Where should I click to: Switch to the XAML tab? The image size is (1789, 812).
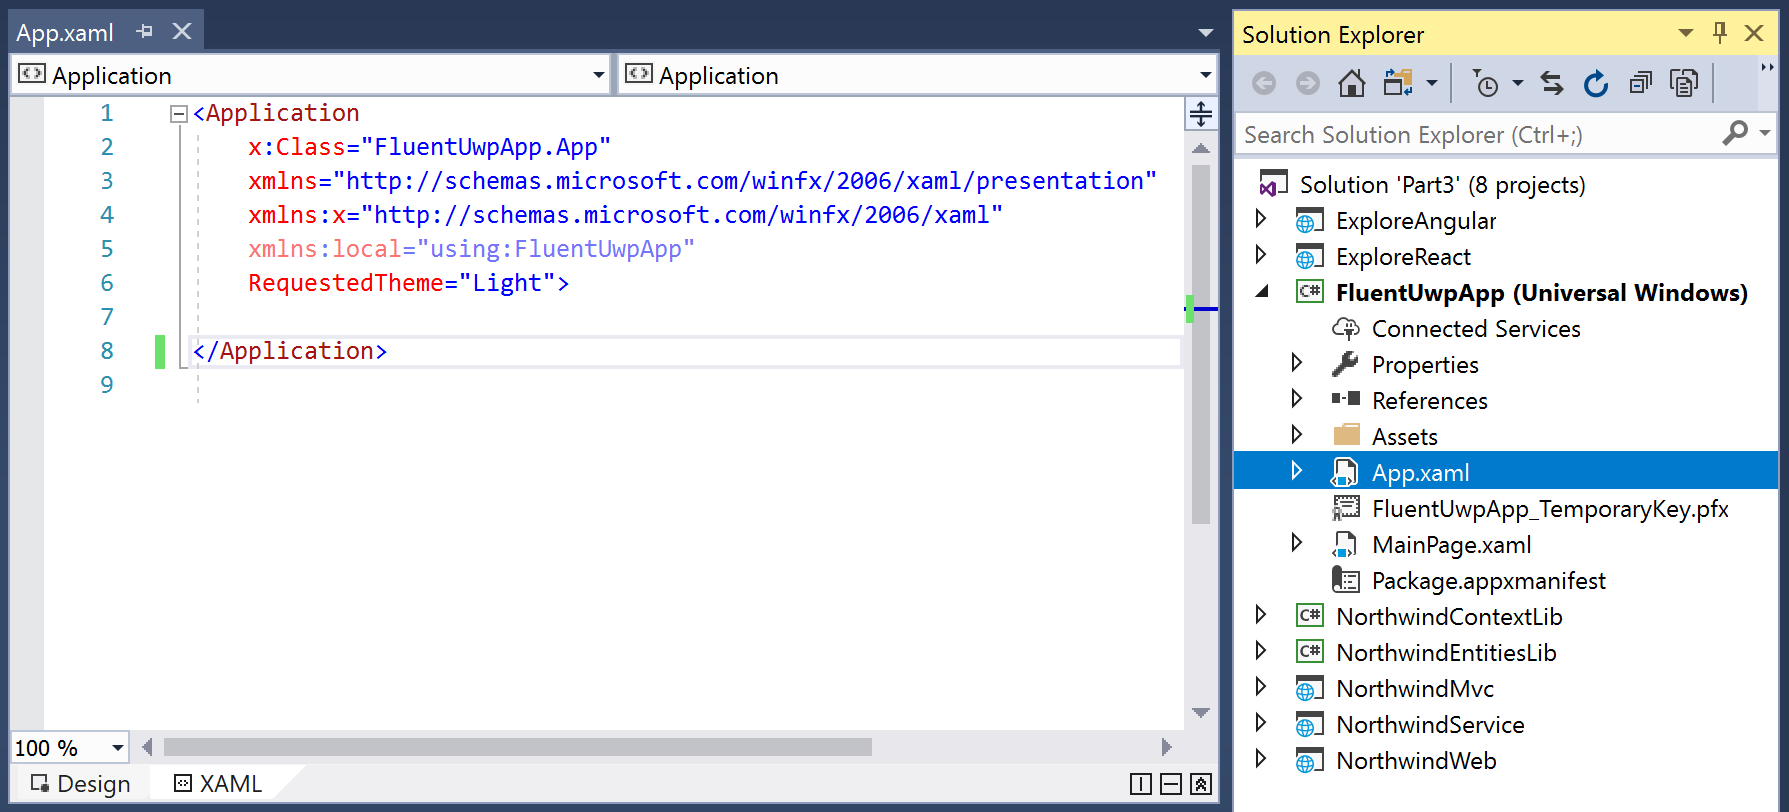218,784
